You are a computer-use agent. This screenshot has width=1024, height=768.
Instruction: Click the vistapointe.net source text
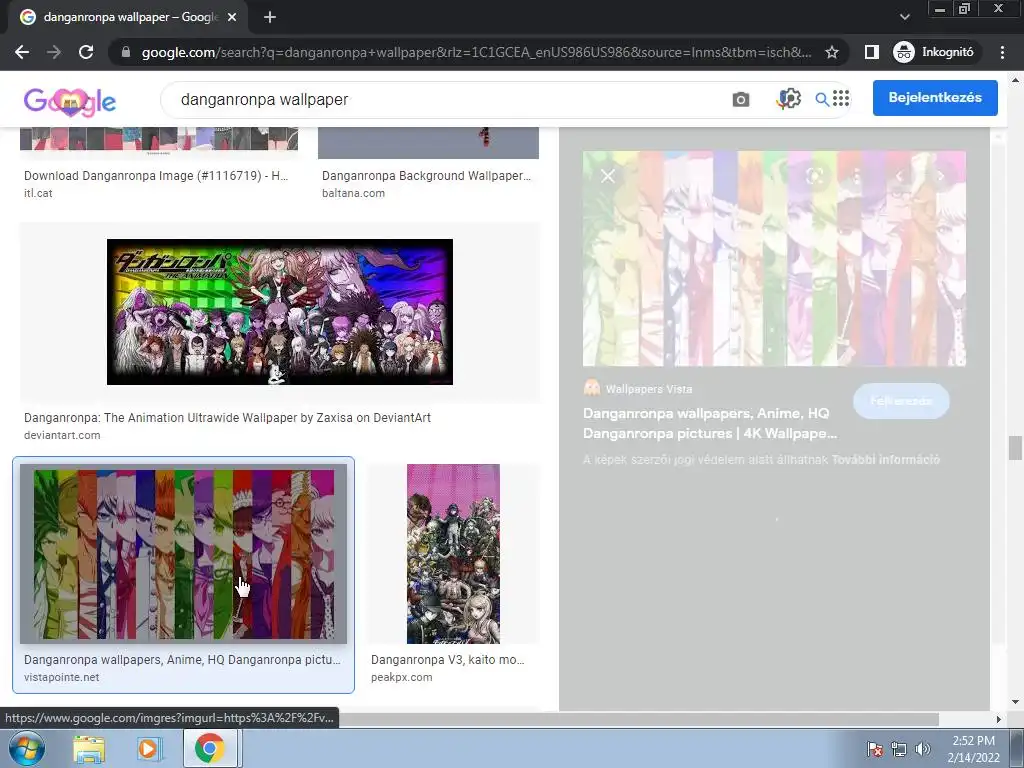pyautogui.click(x=61, y=677)
